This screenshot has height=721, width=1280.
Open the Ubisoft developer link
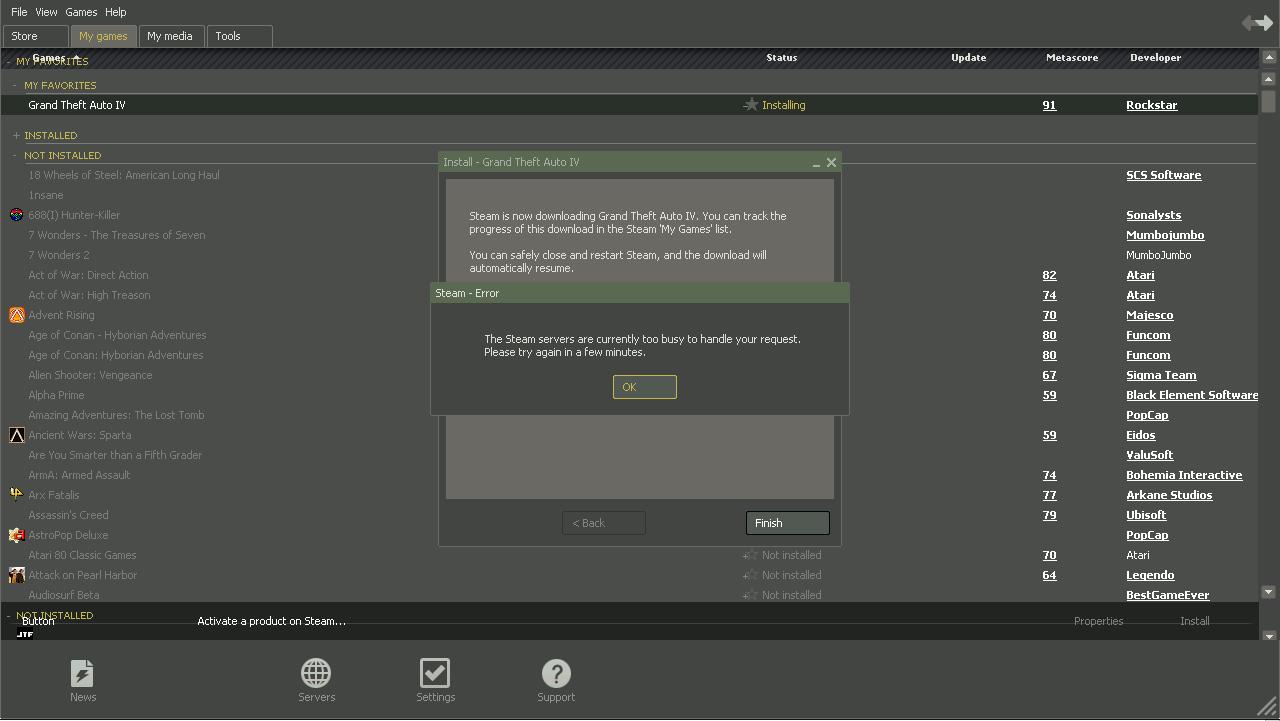[1146, 515]
